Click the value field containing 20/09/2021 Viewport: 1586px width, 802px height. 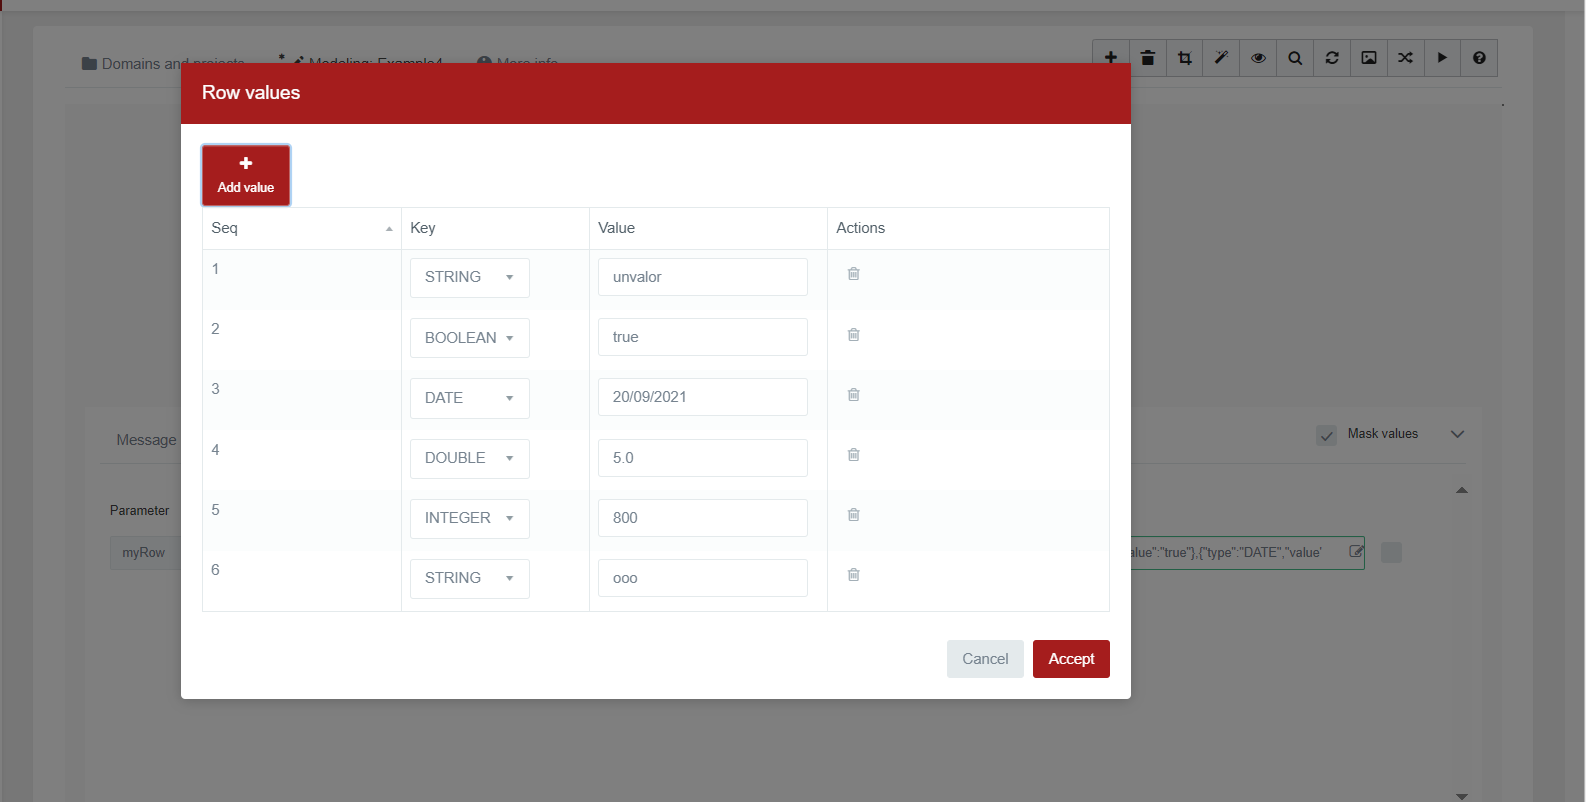click(702, 397)
